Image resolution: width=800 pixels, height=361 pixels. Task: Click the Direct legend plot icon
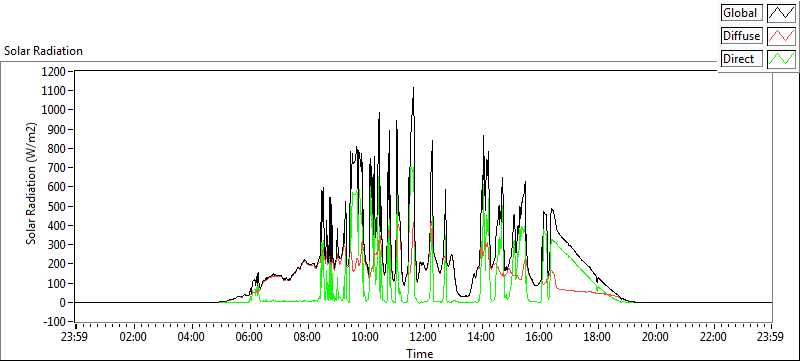pos(781,59)
